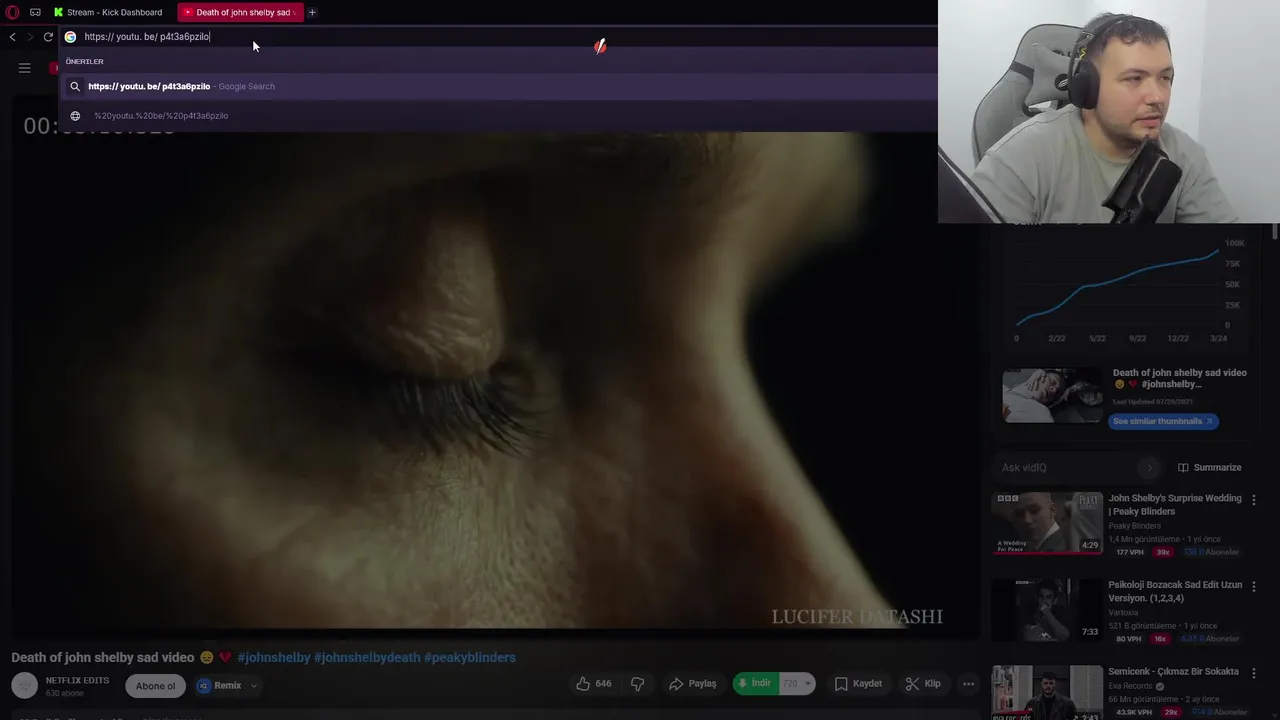Create a clip with Klip
This screenshot has width=1280, height=720.
coord(923,684)
